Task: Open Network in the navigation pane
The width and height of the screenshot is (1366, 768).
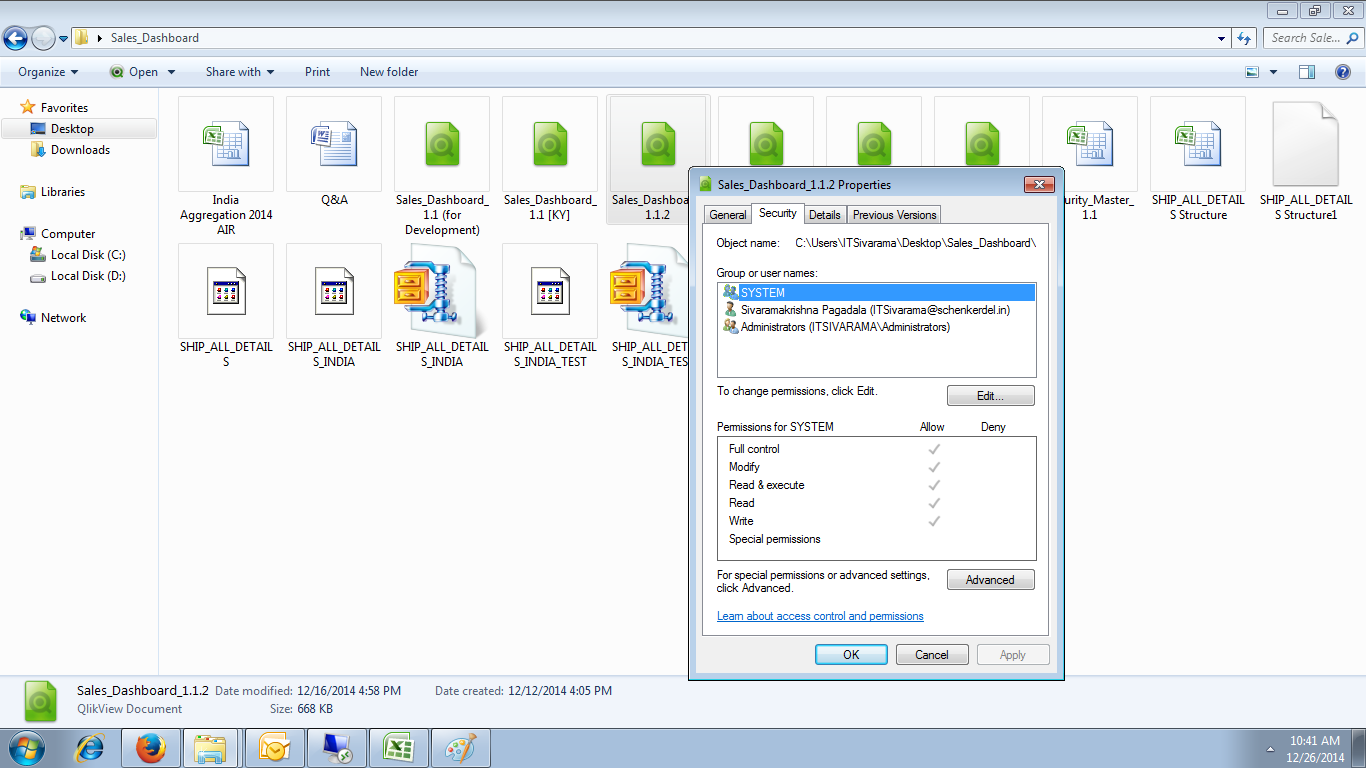Action: 64,318
